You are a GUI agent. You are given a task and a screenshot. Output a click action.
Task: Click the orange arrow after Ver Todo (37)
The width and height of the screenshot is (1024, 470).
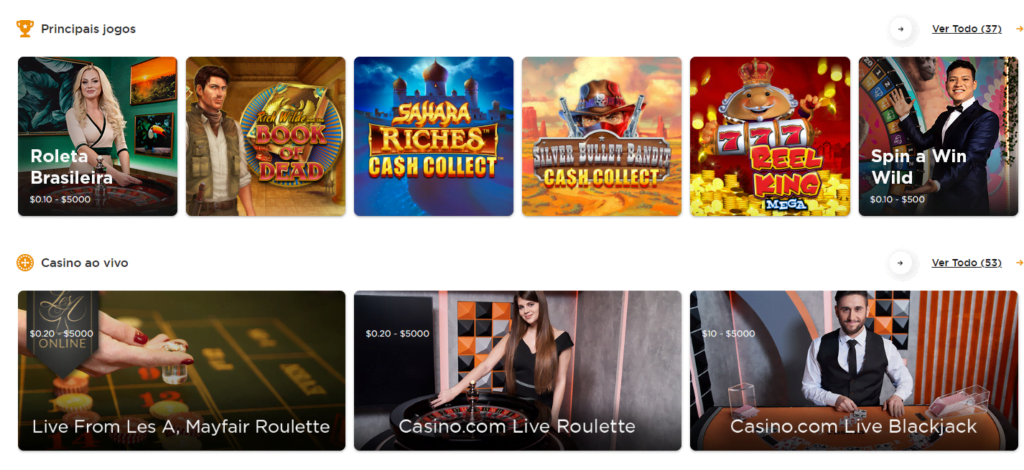pos(1019,29)
